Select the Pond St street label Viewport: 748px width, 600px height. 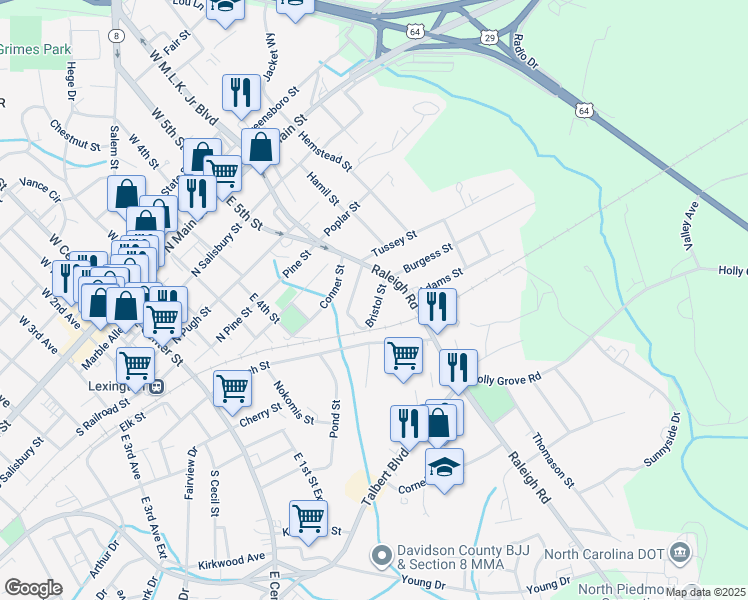point(335,419)
